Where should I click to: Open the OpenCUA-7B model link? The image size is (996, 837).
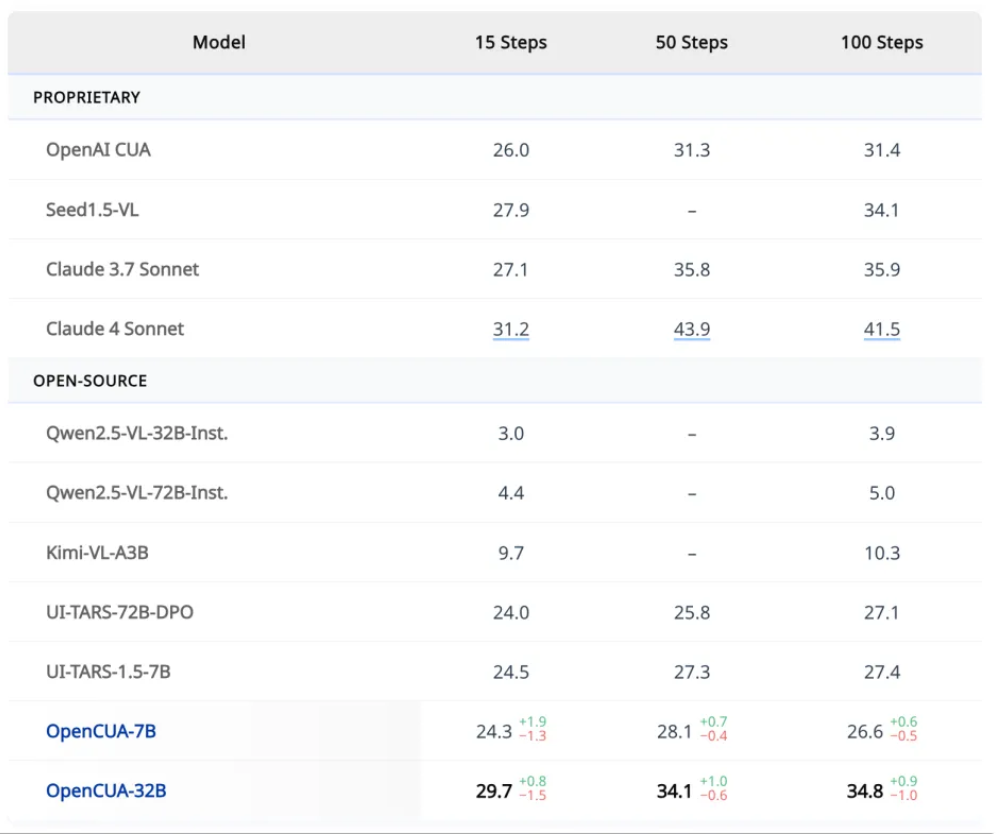100,731
